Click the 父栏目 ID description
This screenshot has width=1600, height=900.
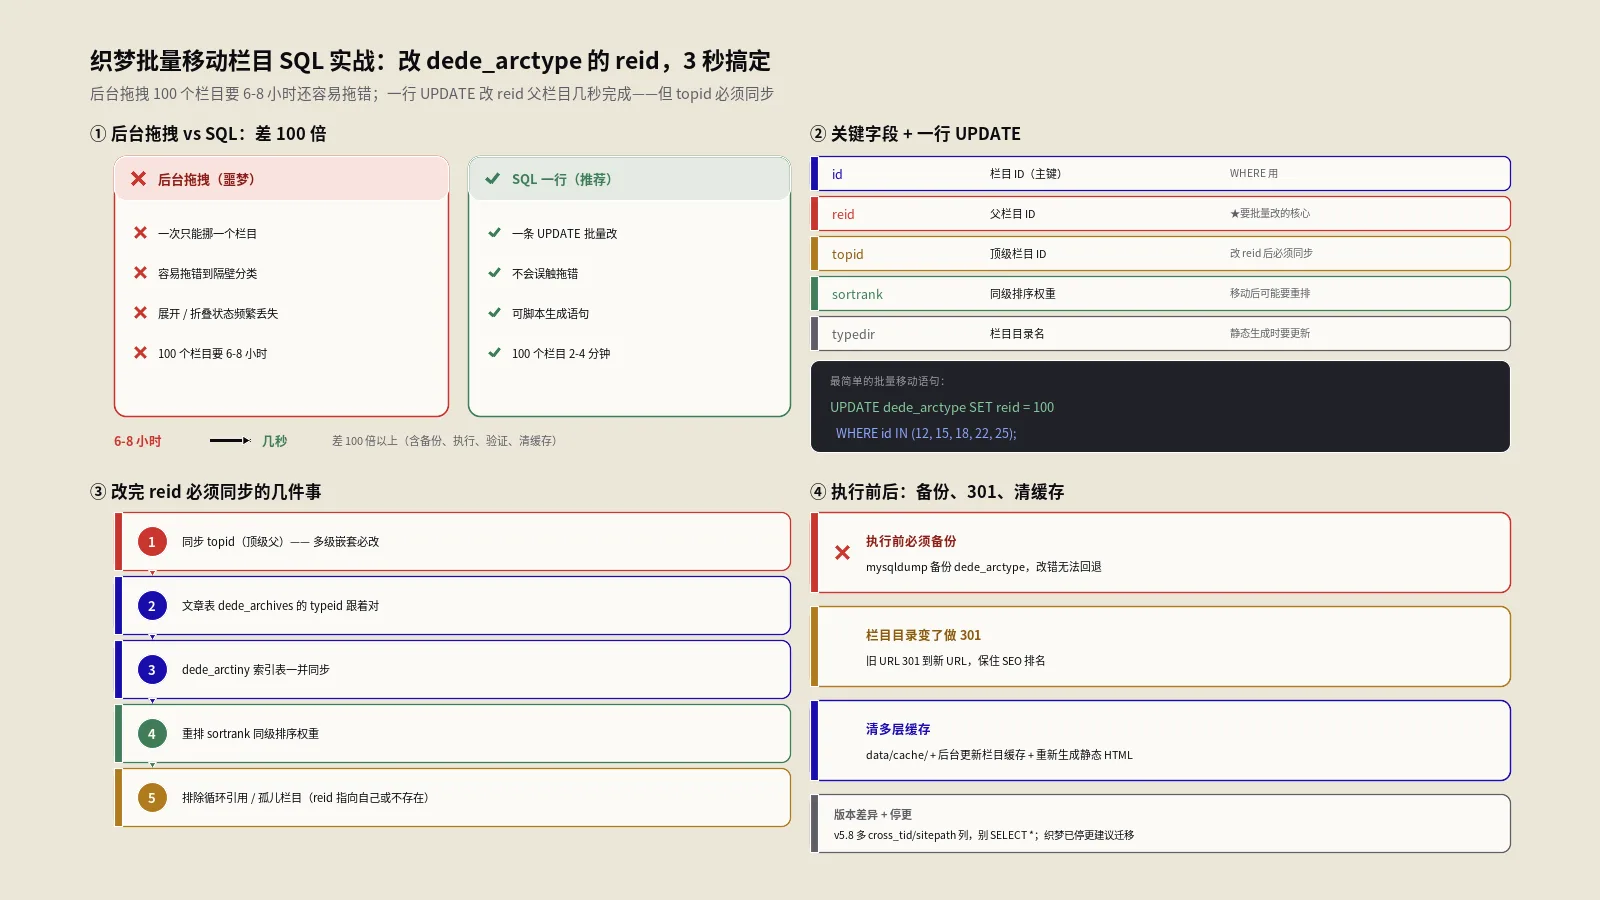click(x=1012, y=214)
